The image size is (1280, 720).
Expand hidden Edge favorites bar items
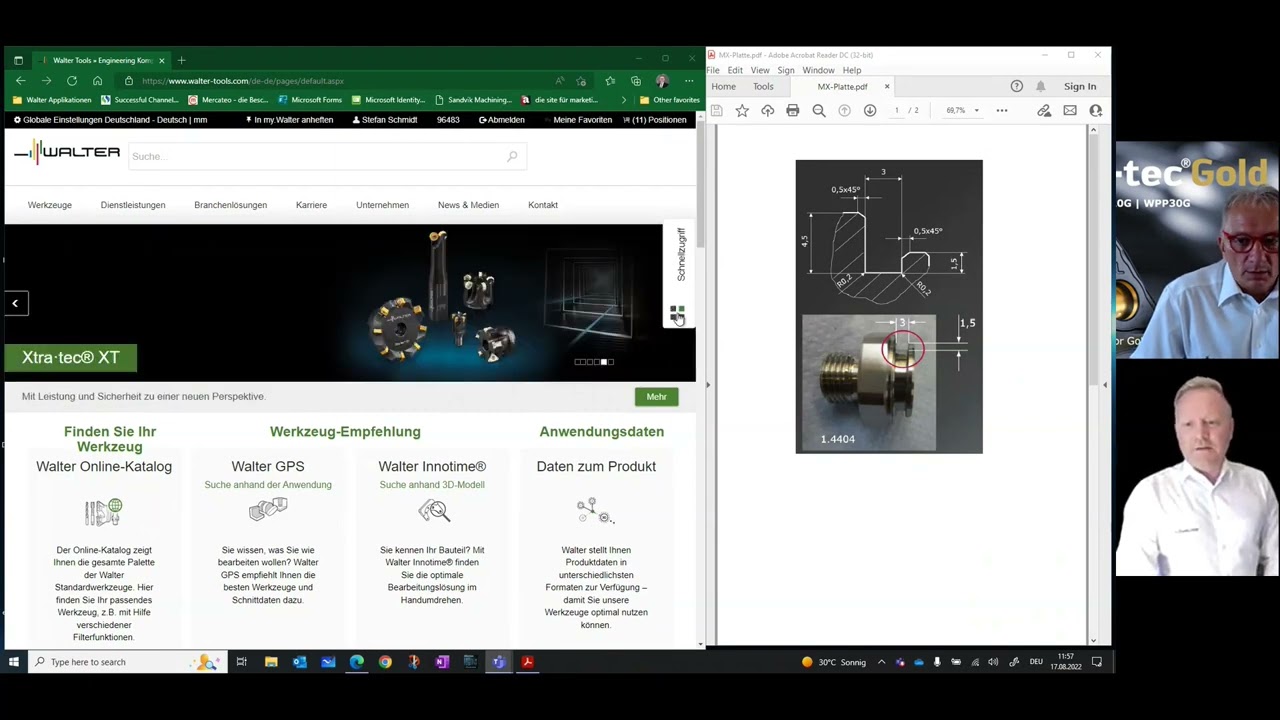(x=624, y=100)
